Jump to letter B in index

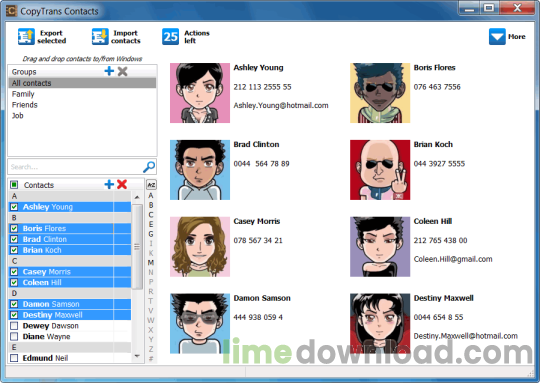point(150,205)
